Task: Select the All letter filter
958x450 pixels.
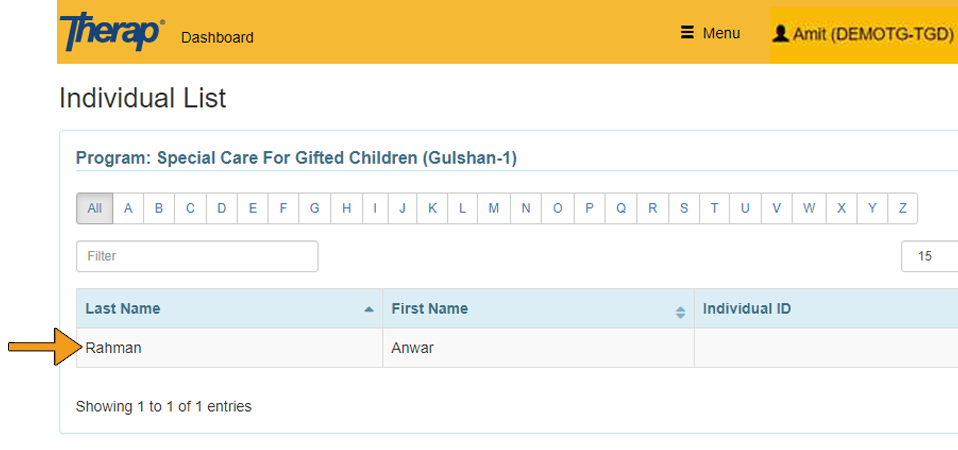Action: coord(94,208)
